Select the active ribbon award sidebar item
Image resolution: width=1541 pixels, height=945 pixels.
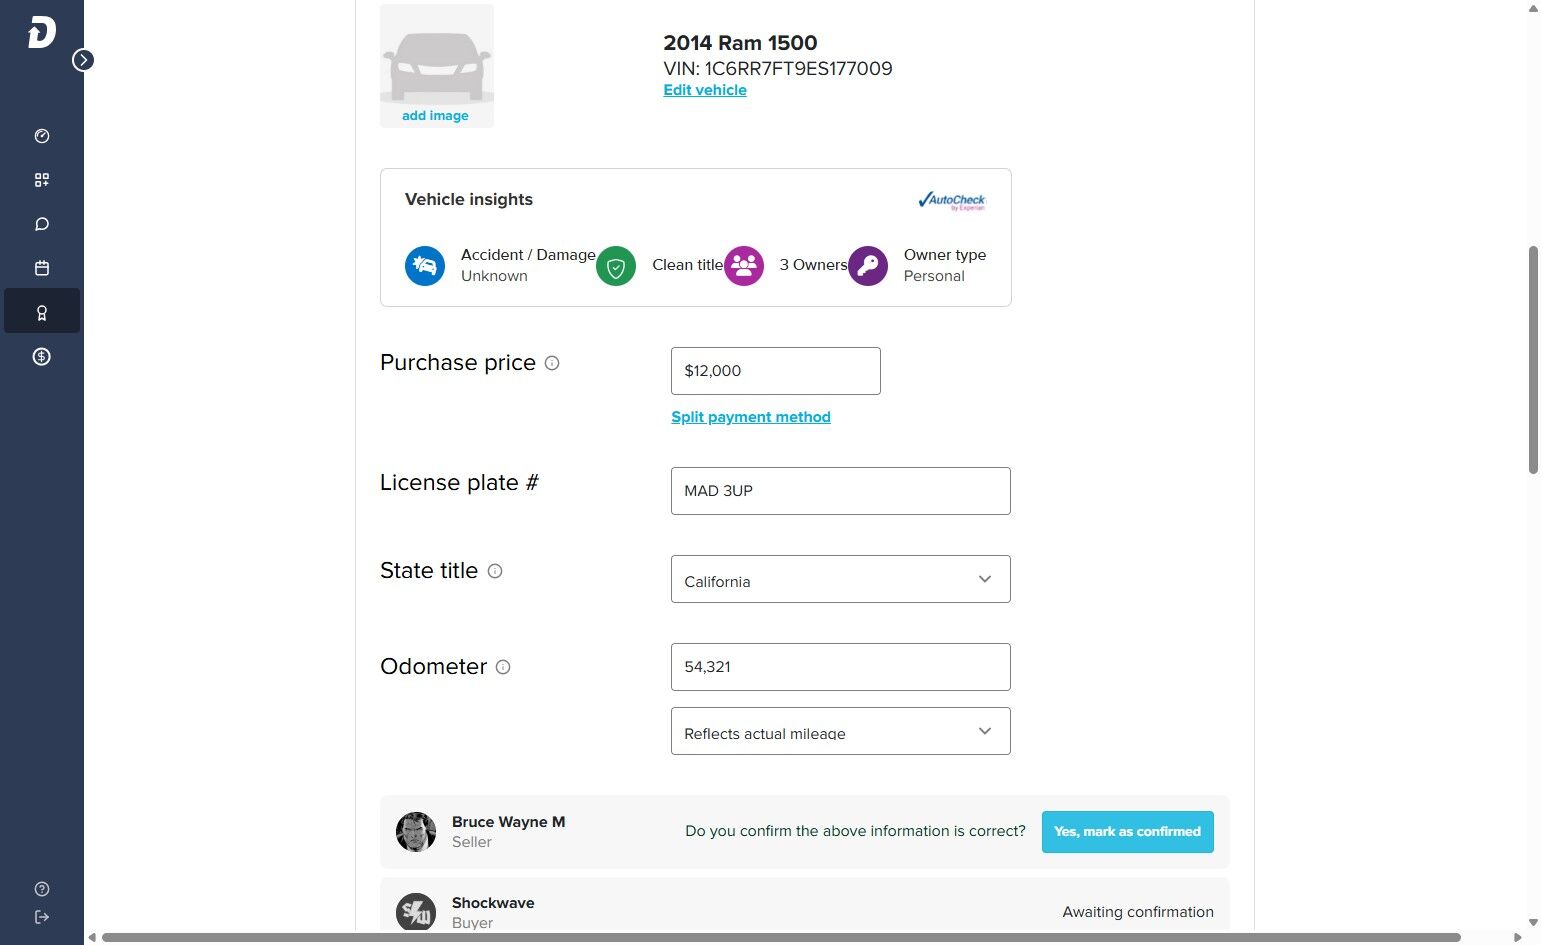point(42,312)
